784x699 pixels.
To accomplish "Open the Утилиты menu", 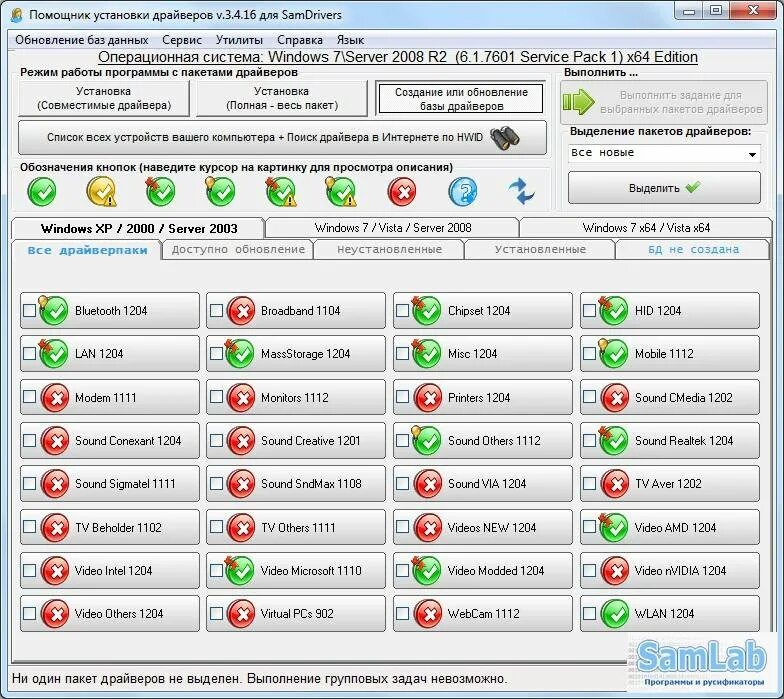I will [239, 40].
